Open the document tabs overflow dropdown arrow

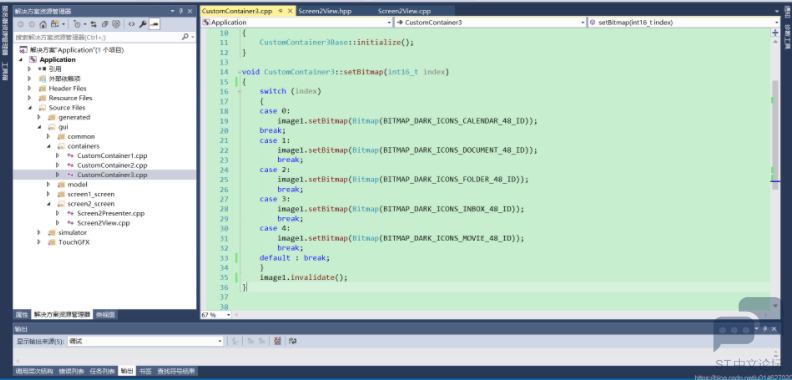point(776,11)
